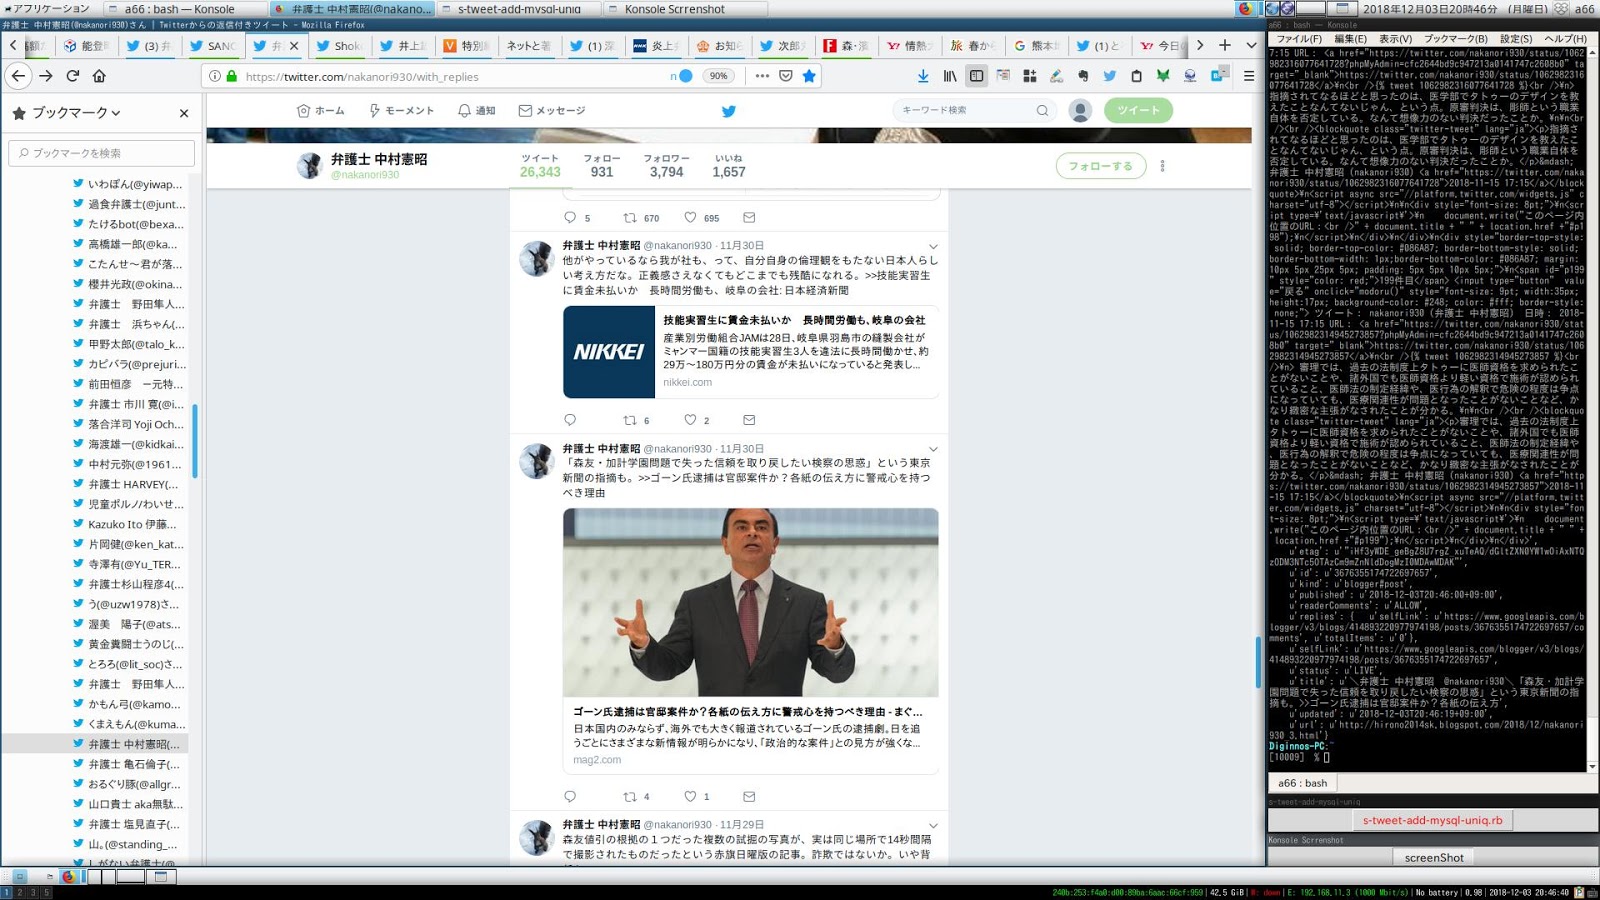The height and width of the screenshot is (900, 1600).
Task: Open Twitter メッセージ messages link
Action: pos(552,111)
